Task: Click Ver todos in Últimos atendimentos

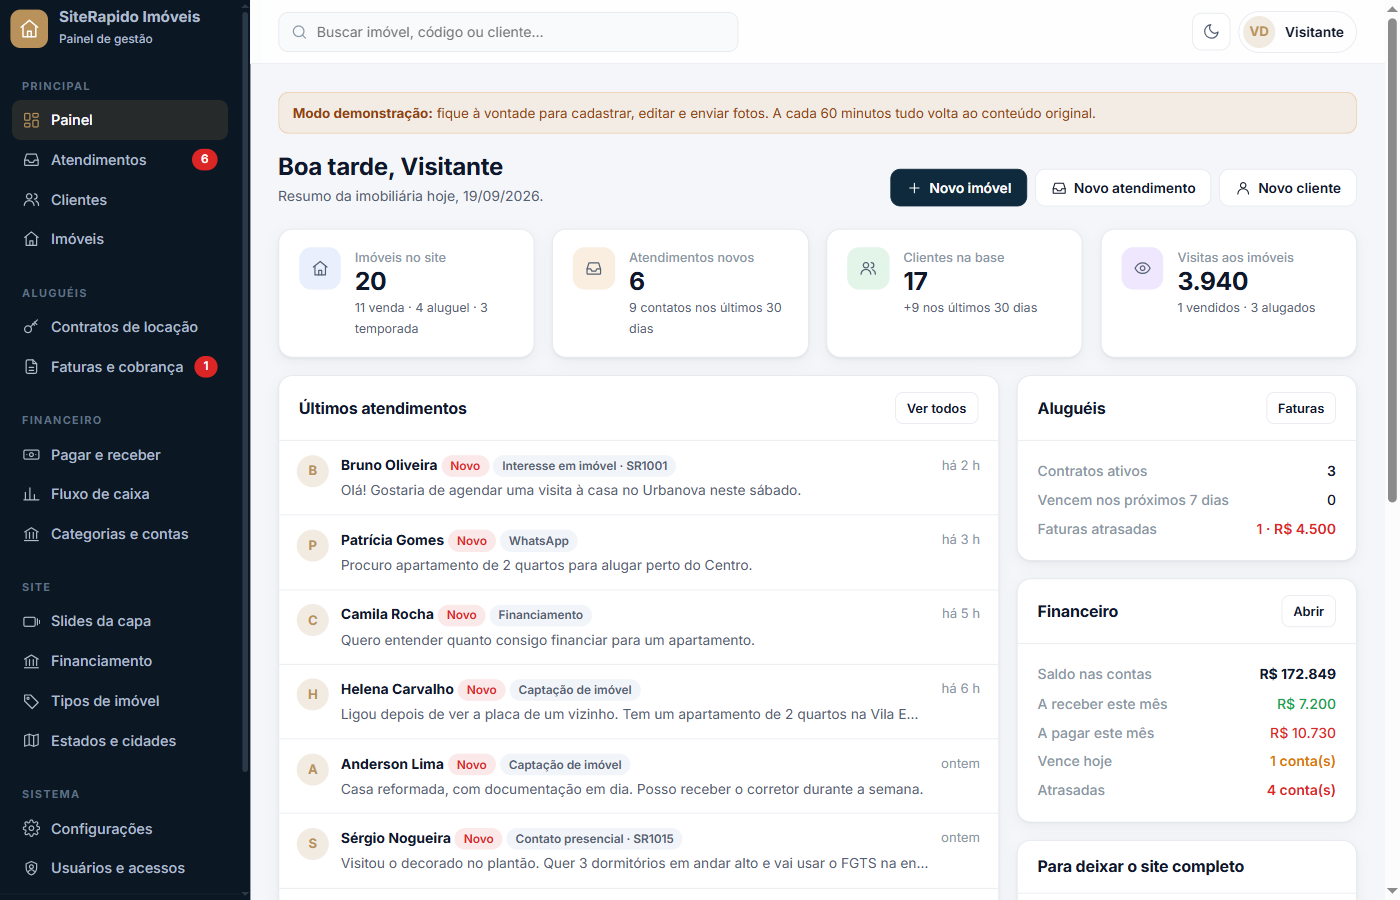Action: pos(936,408)
